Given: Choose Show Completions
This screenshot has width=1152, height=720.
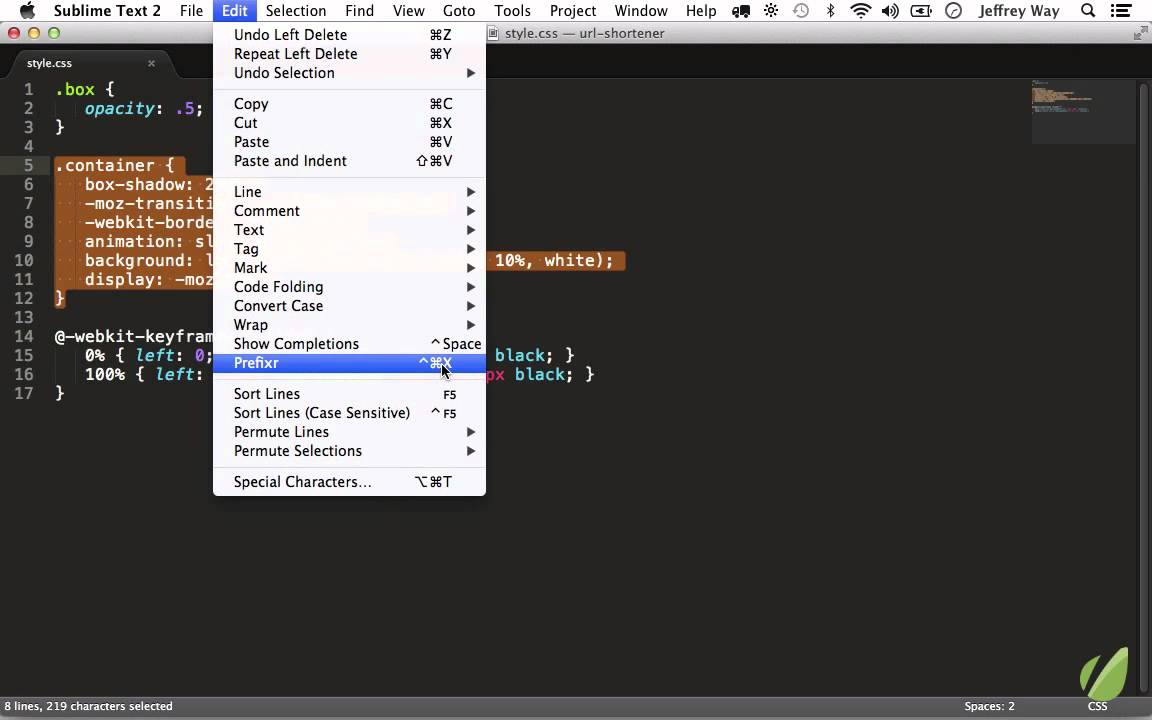Looking at the screenshot, I should coord(349,344).
